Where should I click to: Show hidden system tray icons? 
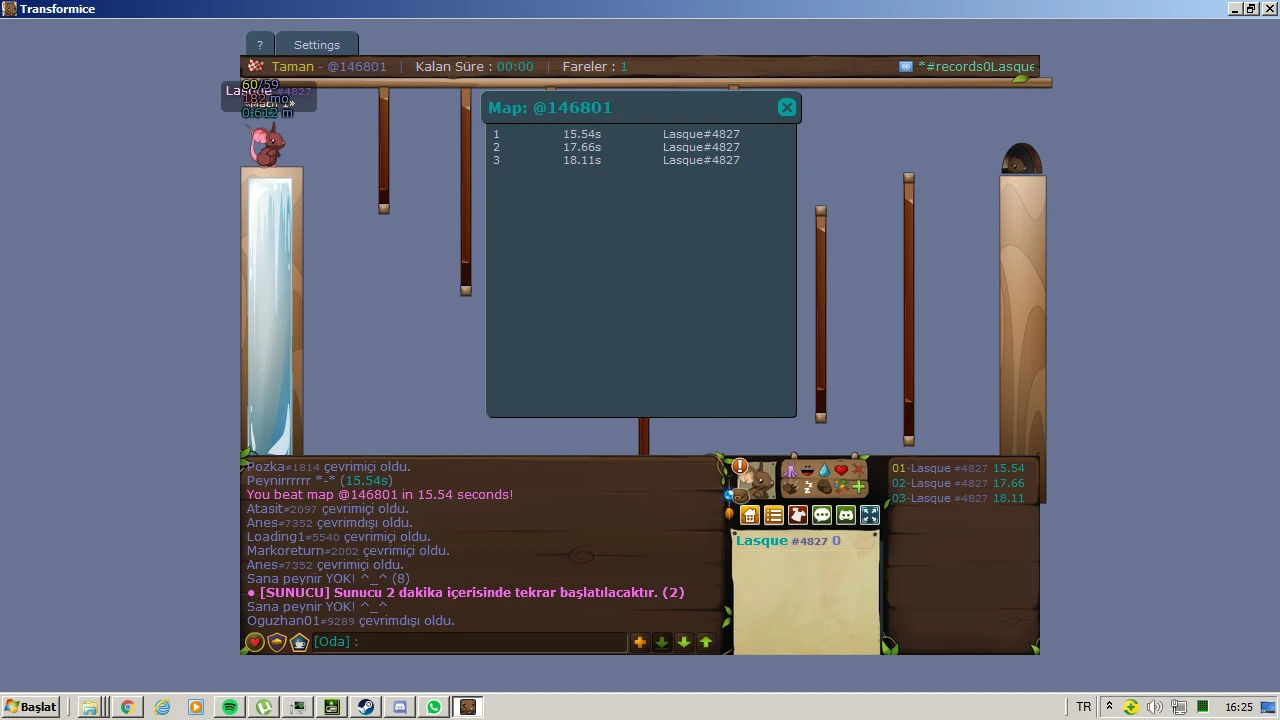point(1109,707)
